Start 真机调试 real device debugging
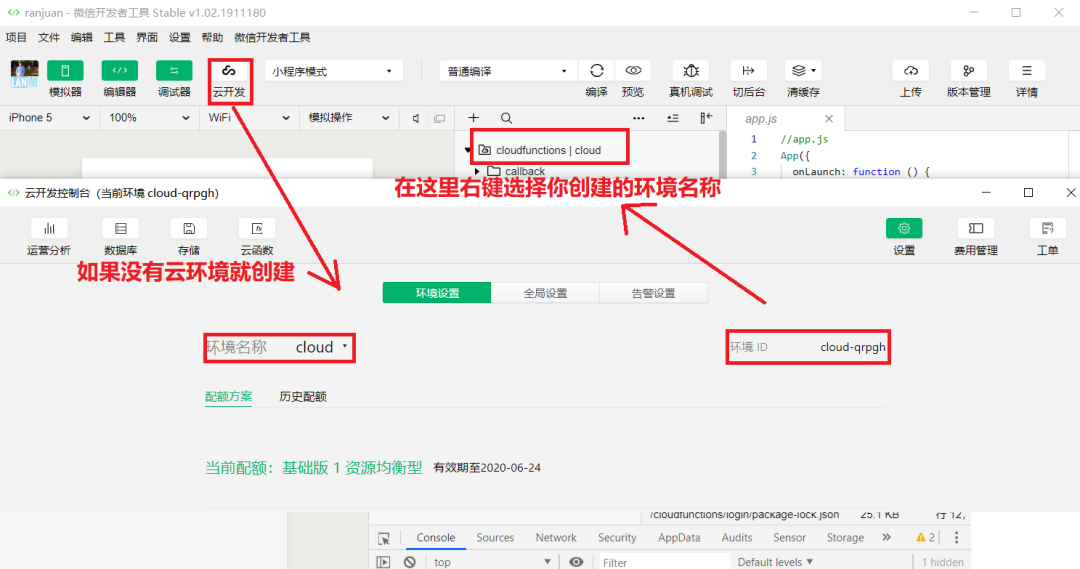Screen dimensions: 1080x569 click(691, 71)
